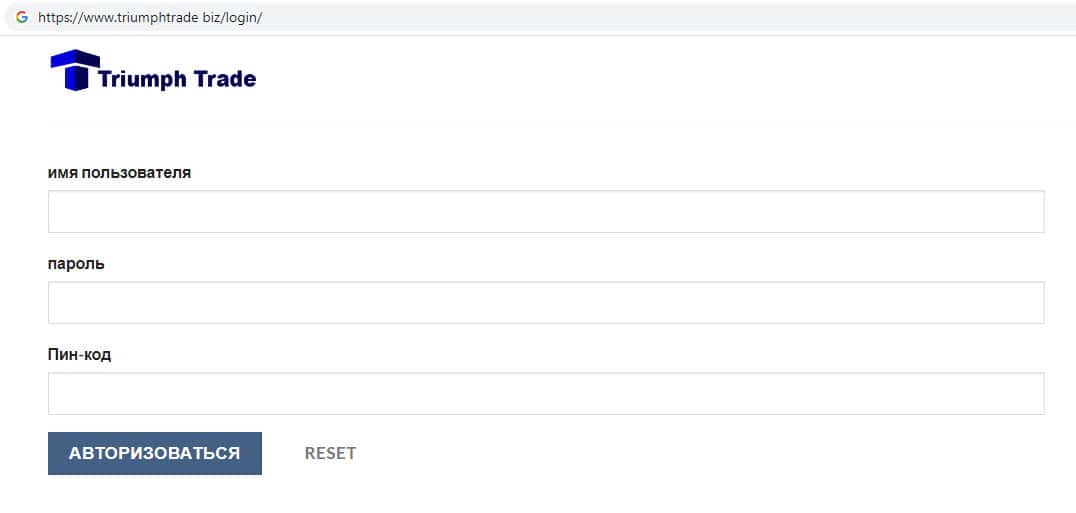The image size is (1076, 513).
Task: Click the blue Triumph Trade logo icon
Action: [75, 70]
